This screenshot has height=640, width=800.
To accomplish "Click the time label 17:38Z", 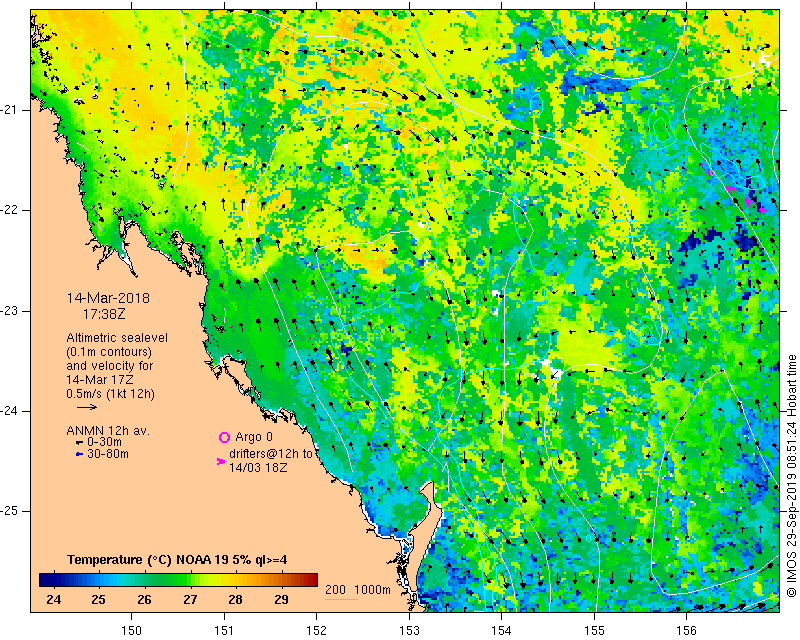I will 104,314.
